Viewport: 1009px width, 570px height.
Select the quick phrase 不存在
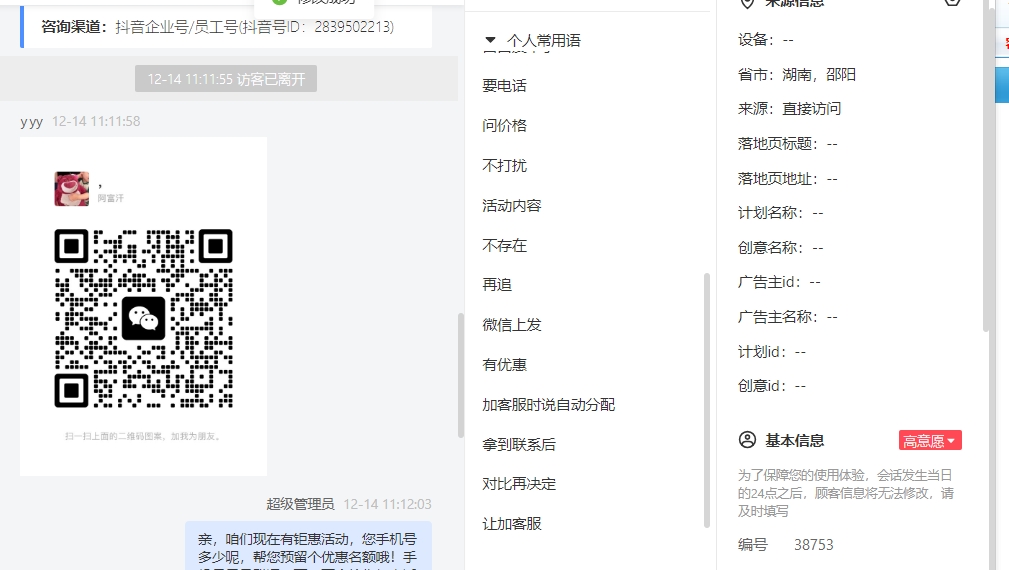click(x=504, y=245)
